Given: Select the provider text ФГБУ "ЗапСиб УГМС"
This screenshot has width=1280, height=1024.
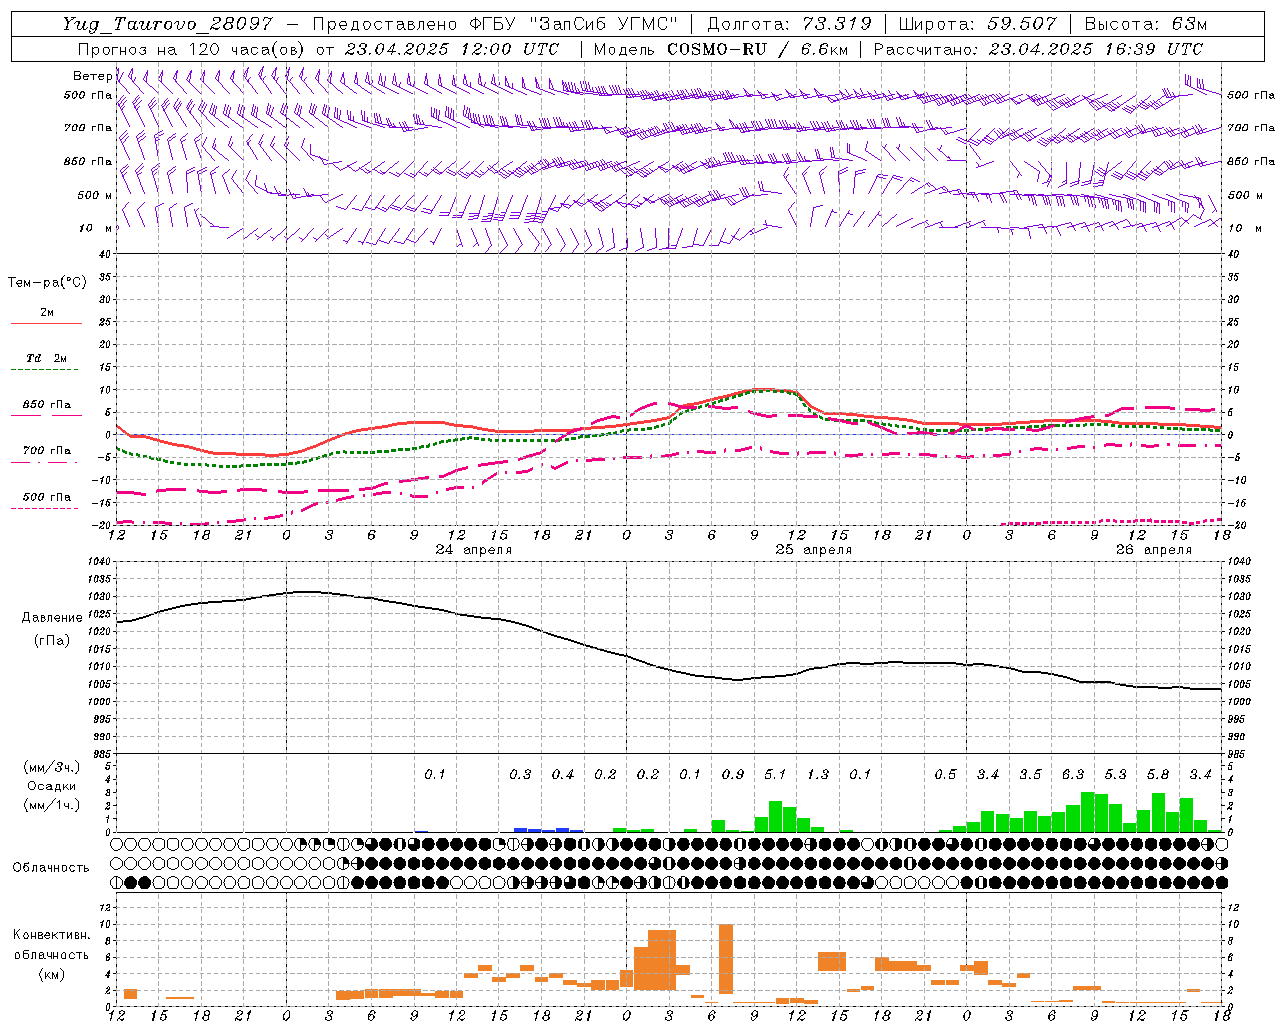Looking at the screenshot, I should (x=573, y=24).
